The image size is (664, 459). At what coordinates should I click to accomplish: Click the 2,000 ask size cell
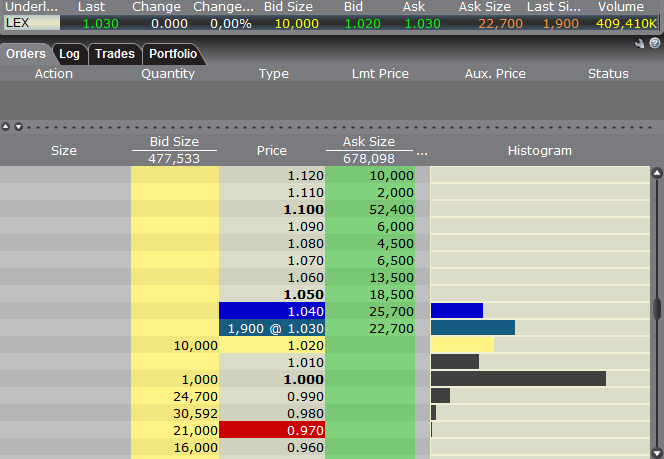click(x=370, y=192)
